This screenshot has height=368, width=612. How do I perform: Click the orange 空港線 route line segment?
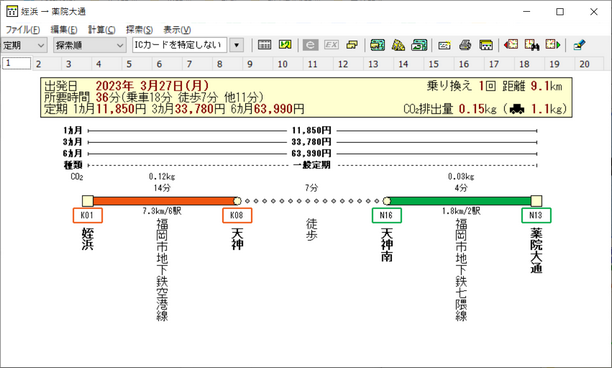pyautogui.click(x=163, y=201)
